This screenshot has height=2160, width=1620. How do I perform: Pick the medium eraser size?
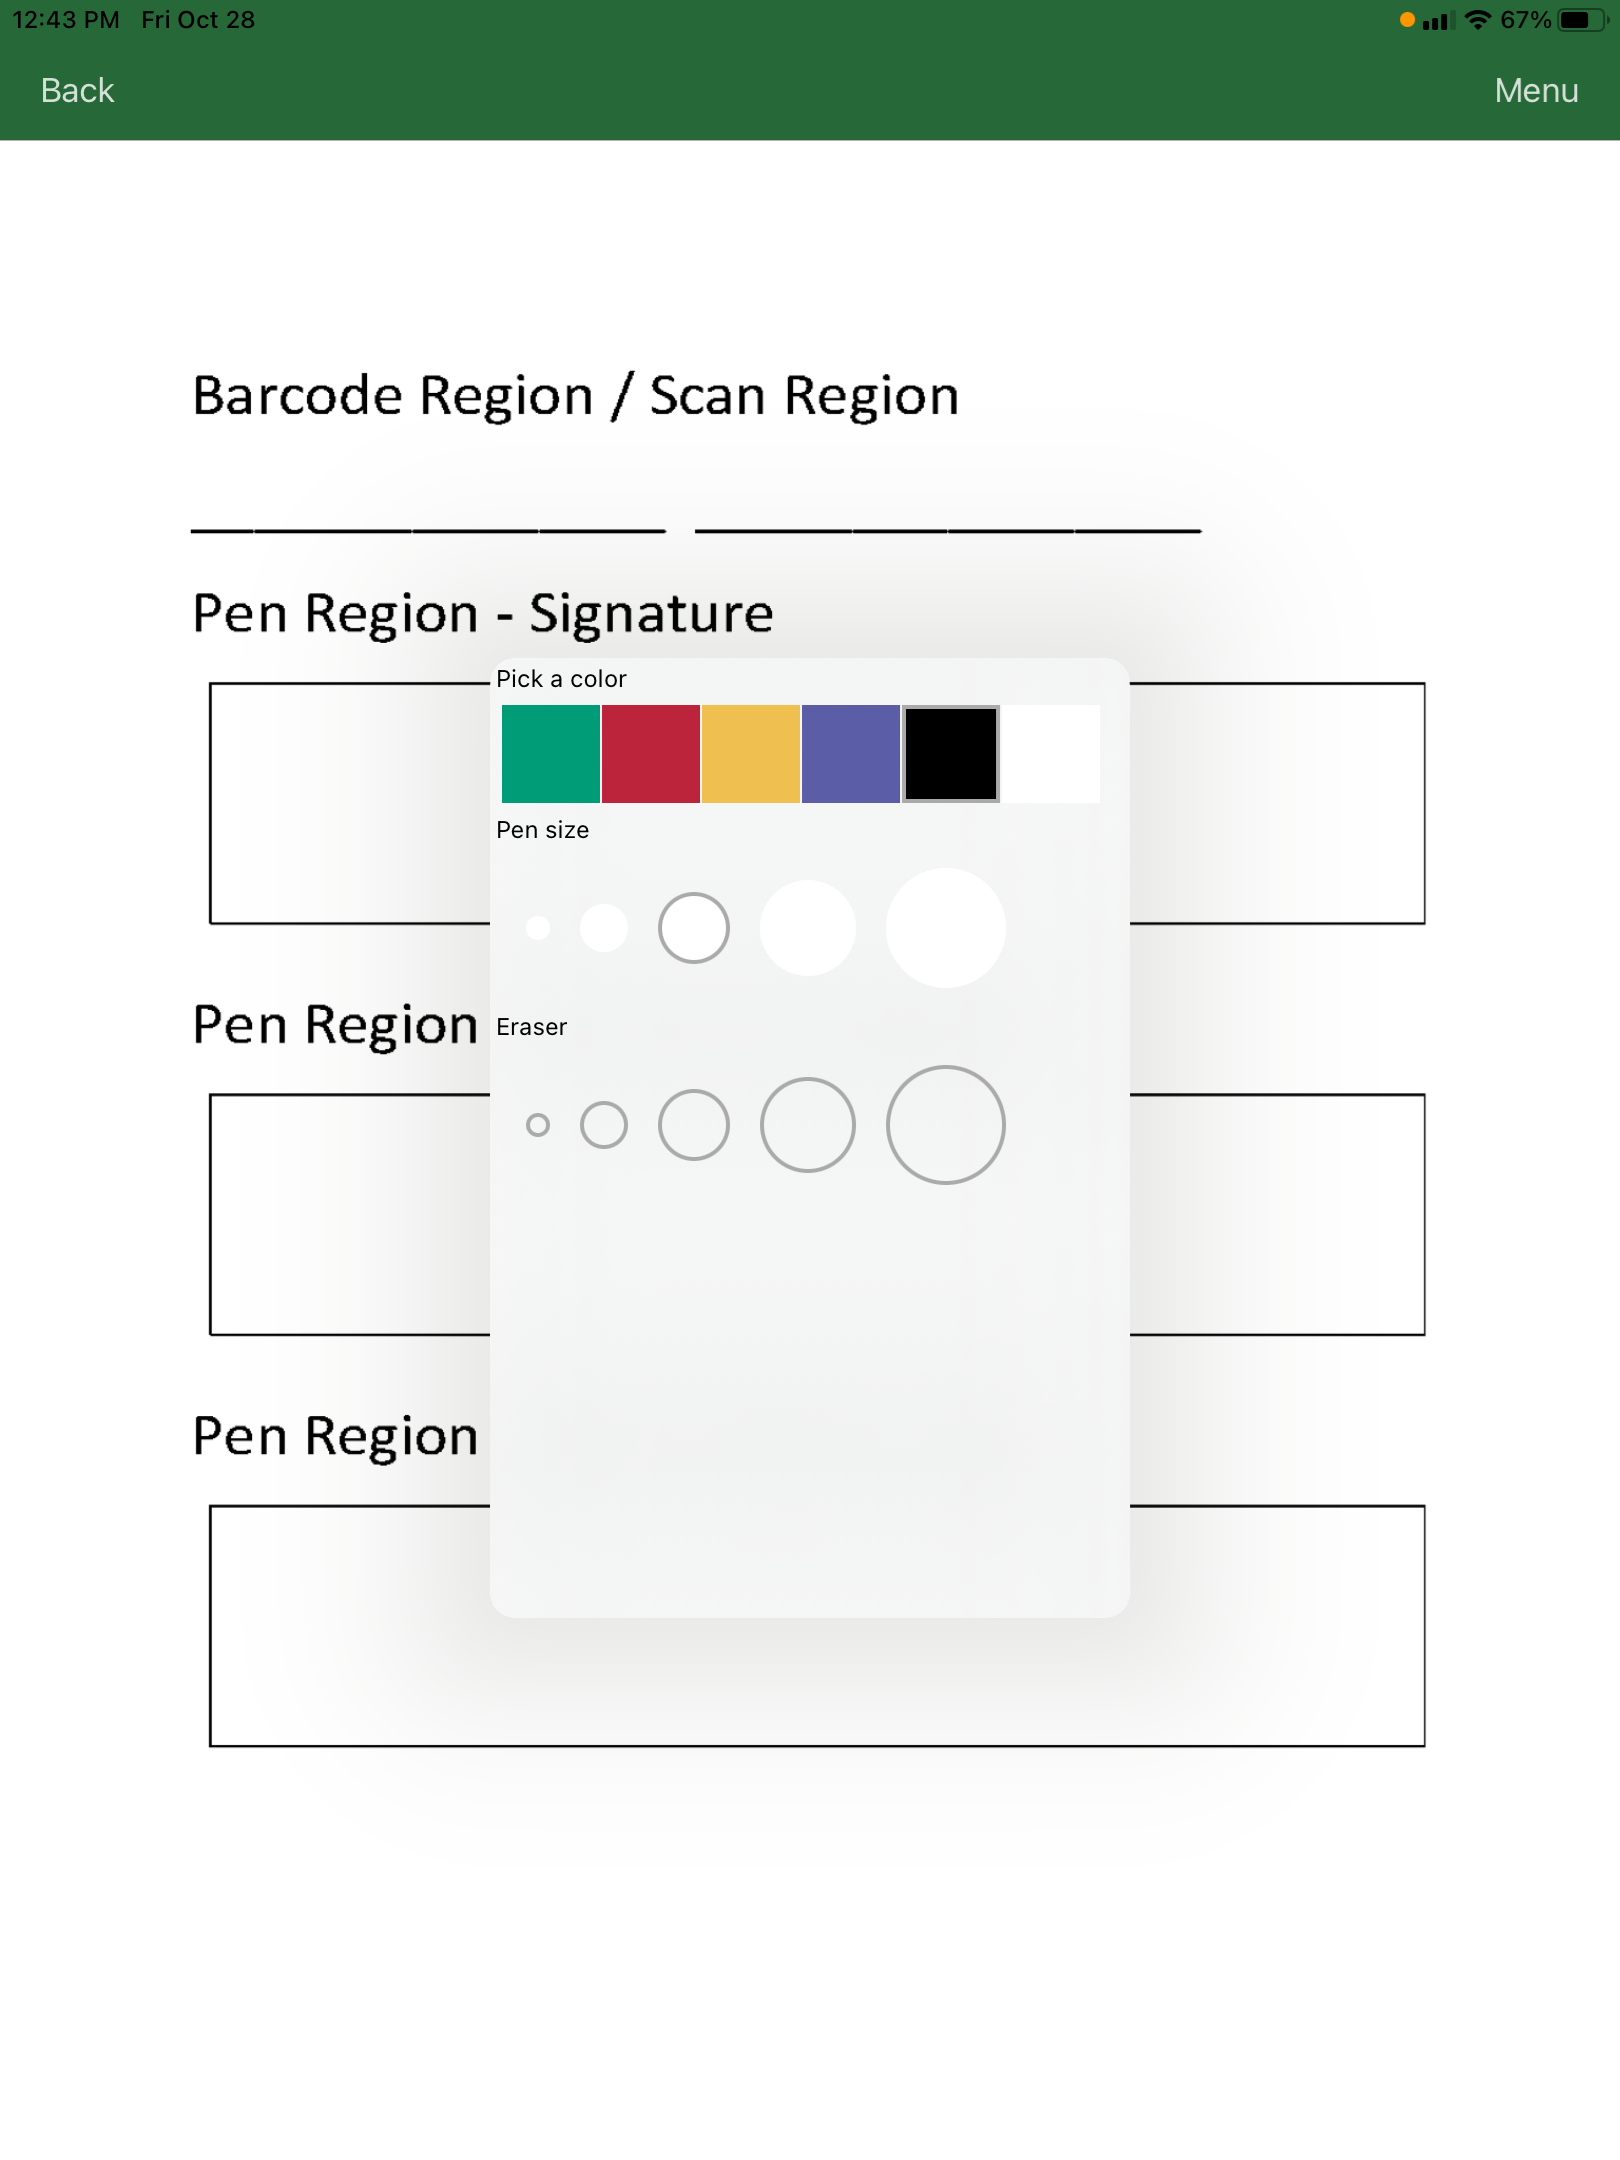694,1125
